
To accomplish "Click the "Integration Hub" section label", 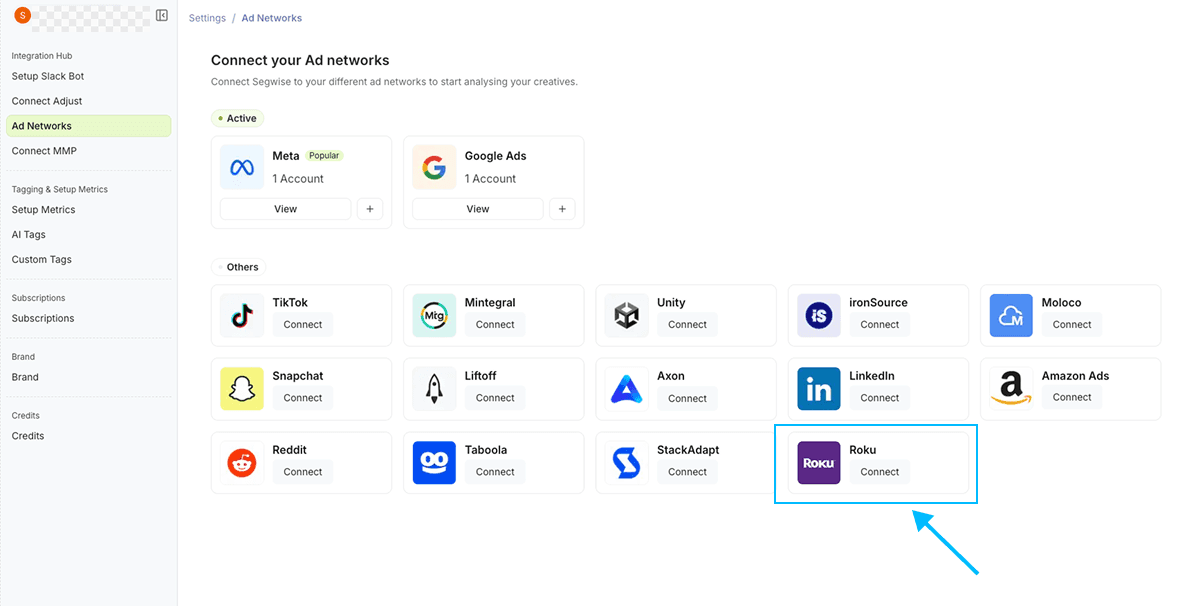I will [x=42, y=56].
